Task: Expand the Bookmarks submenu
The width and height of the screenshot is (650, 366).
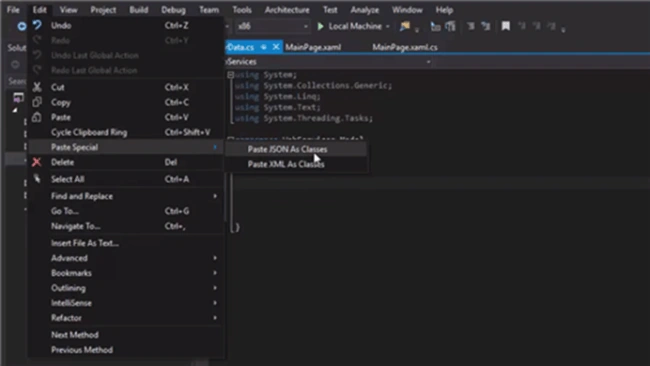Action: click(x=215, y=273)
